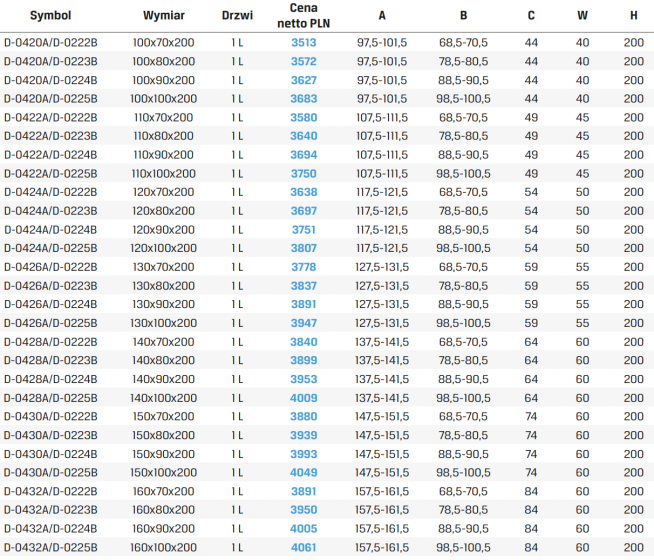
Task: Click the A column header
Action: pos(382,15)
